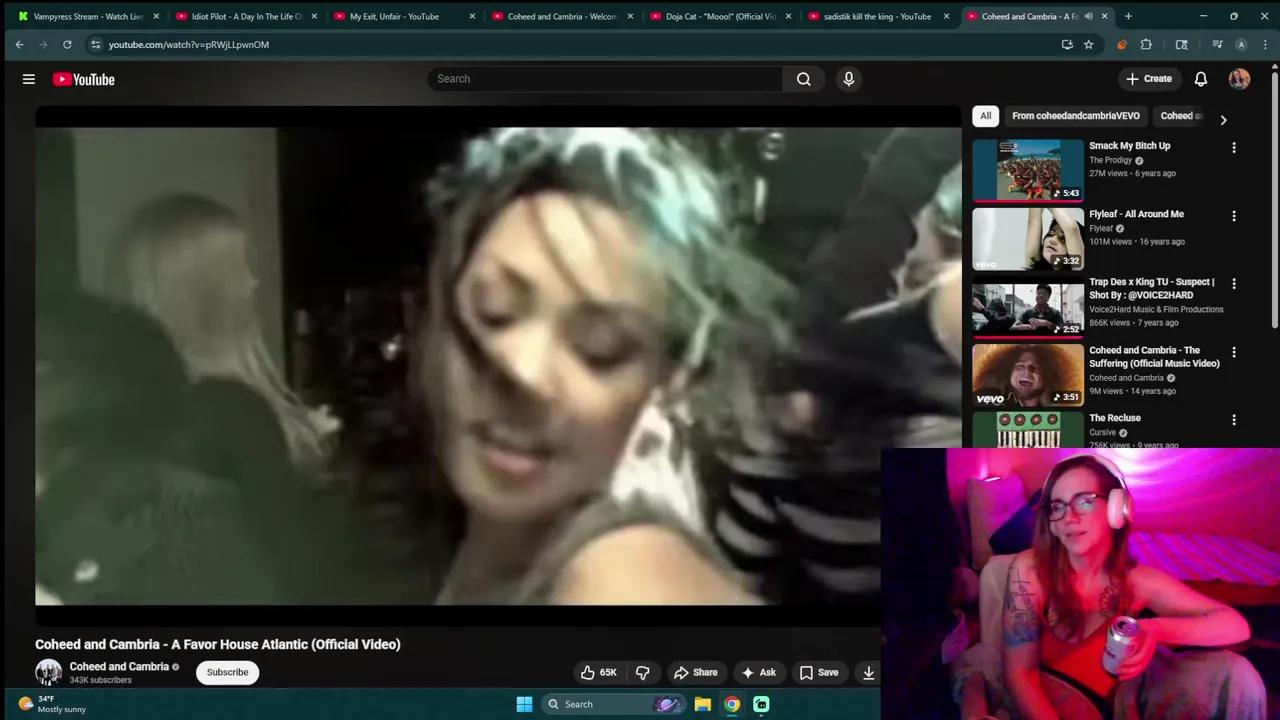1280x720 pixels.
Task: Click the Share button
Action: point(696,672)
